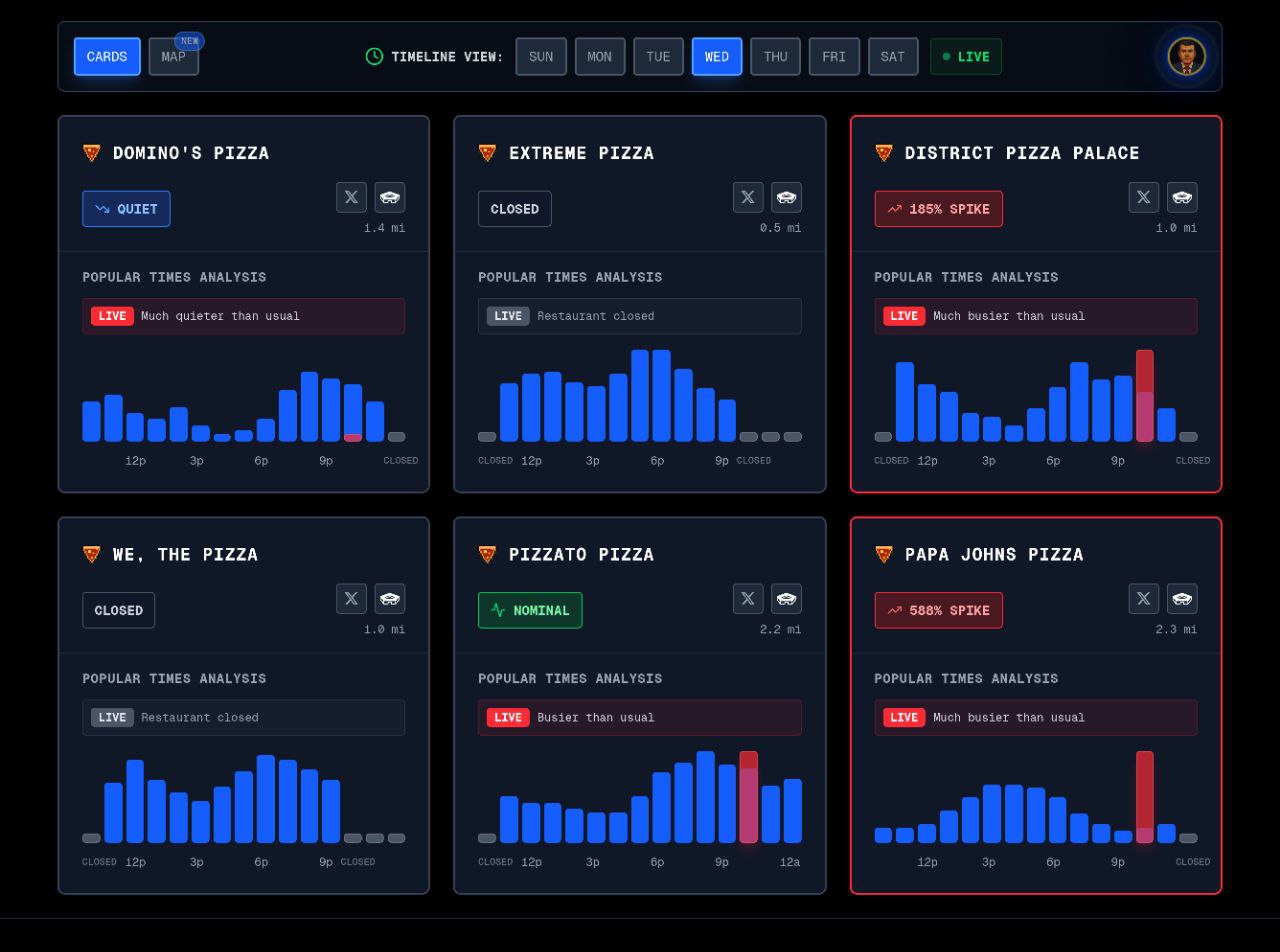
Task: Click car icon on Pizzato Pizza card
Action: (x=786, y=599)
